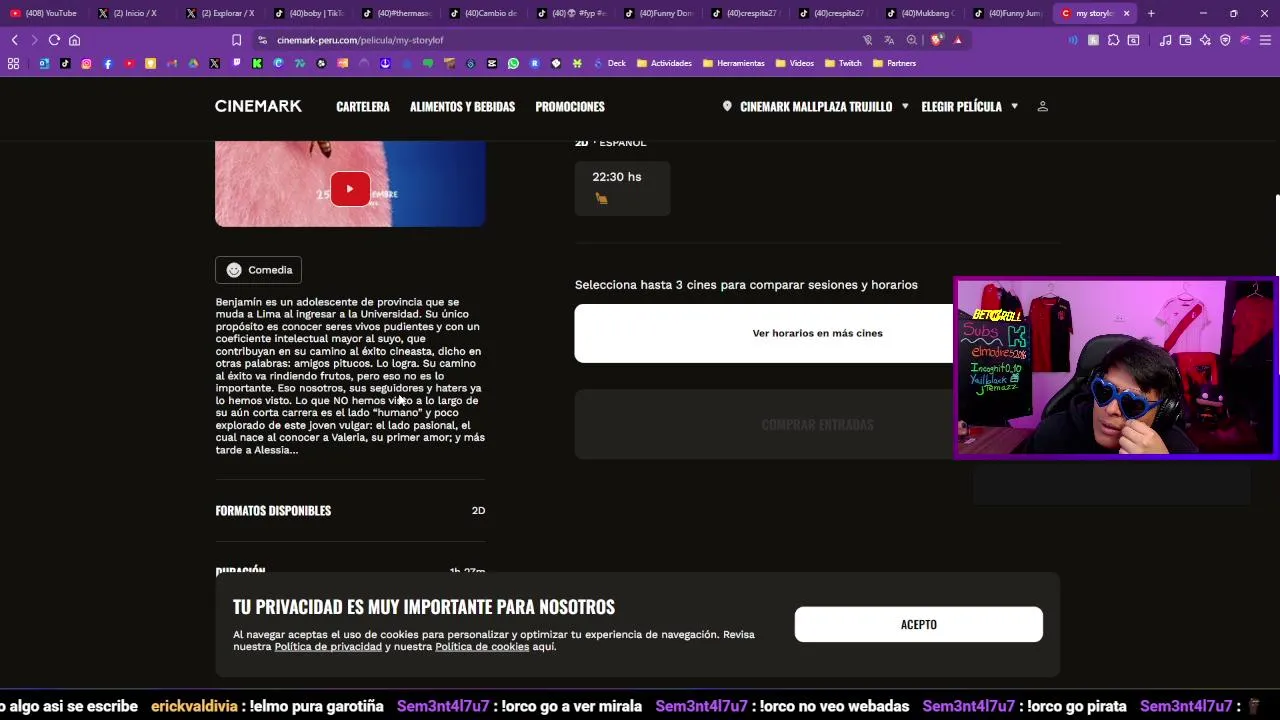Open the translate page icon in address bar
This screenshot has height=720, width=1280.
889,40
